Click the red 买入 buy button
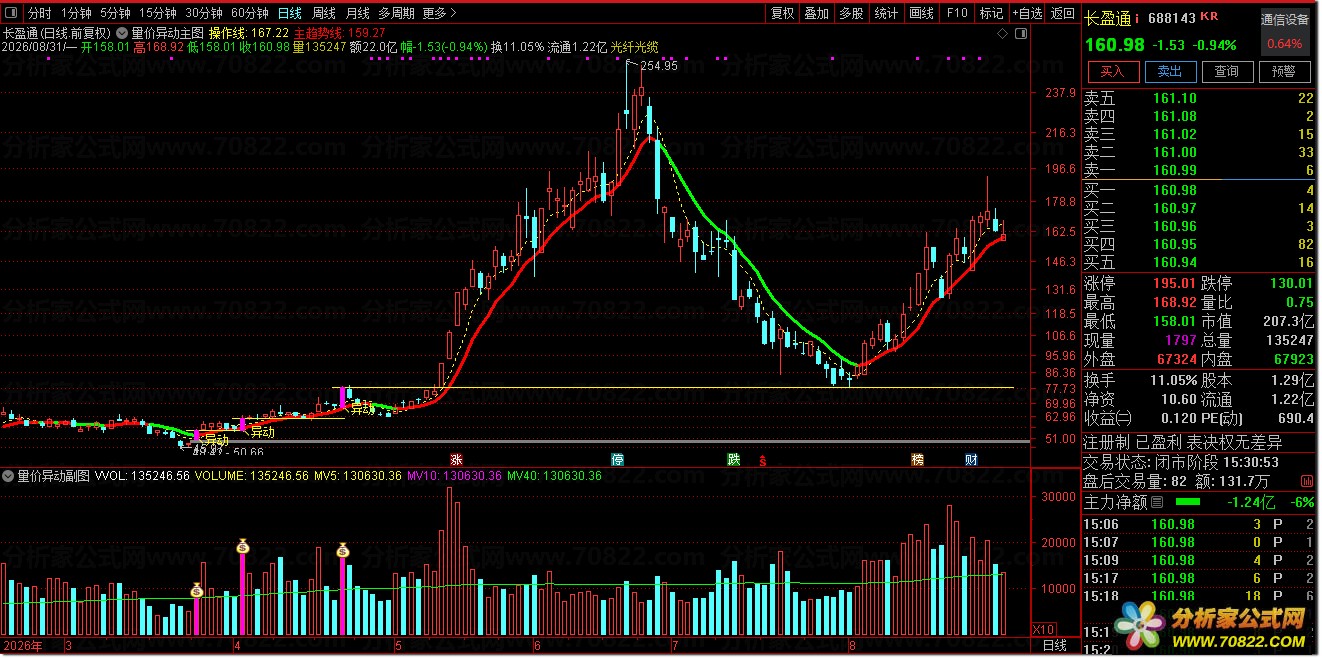Image resolution: width=1322 pixels, height=658 pixels. click(x=1113, y=71)
